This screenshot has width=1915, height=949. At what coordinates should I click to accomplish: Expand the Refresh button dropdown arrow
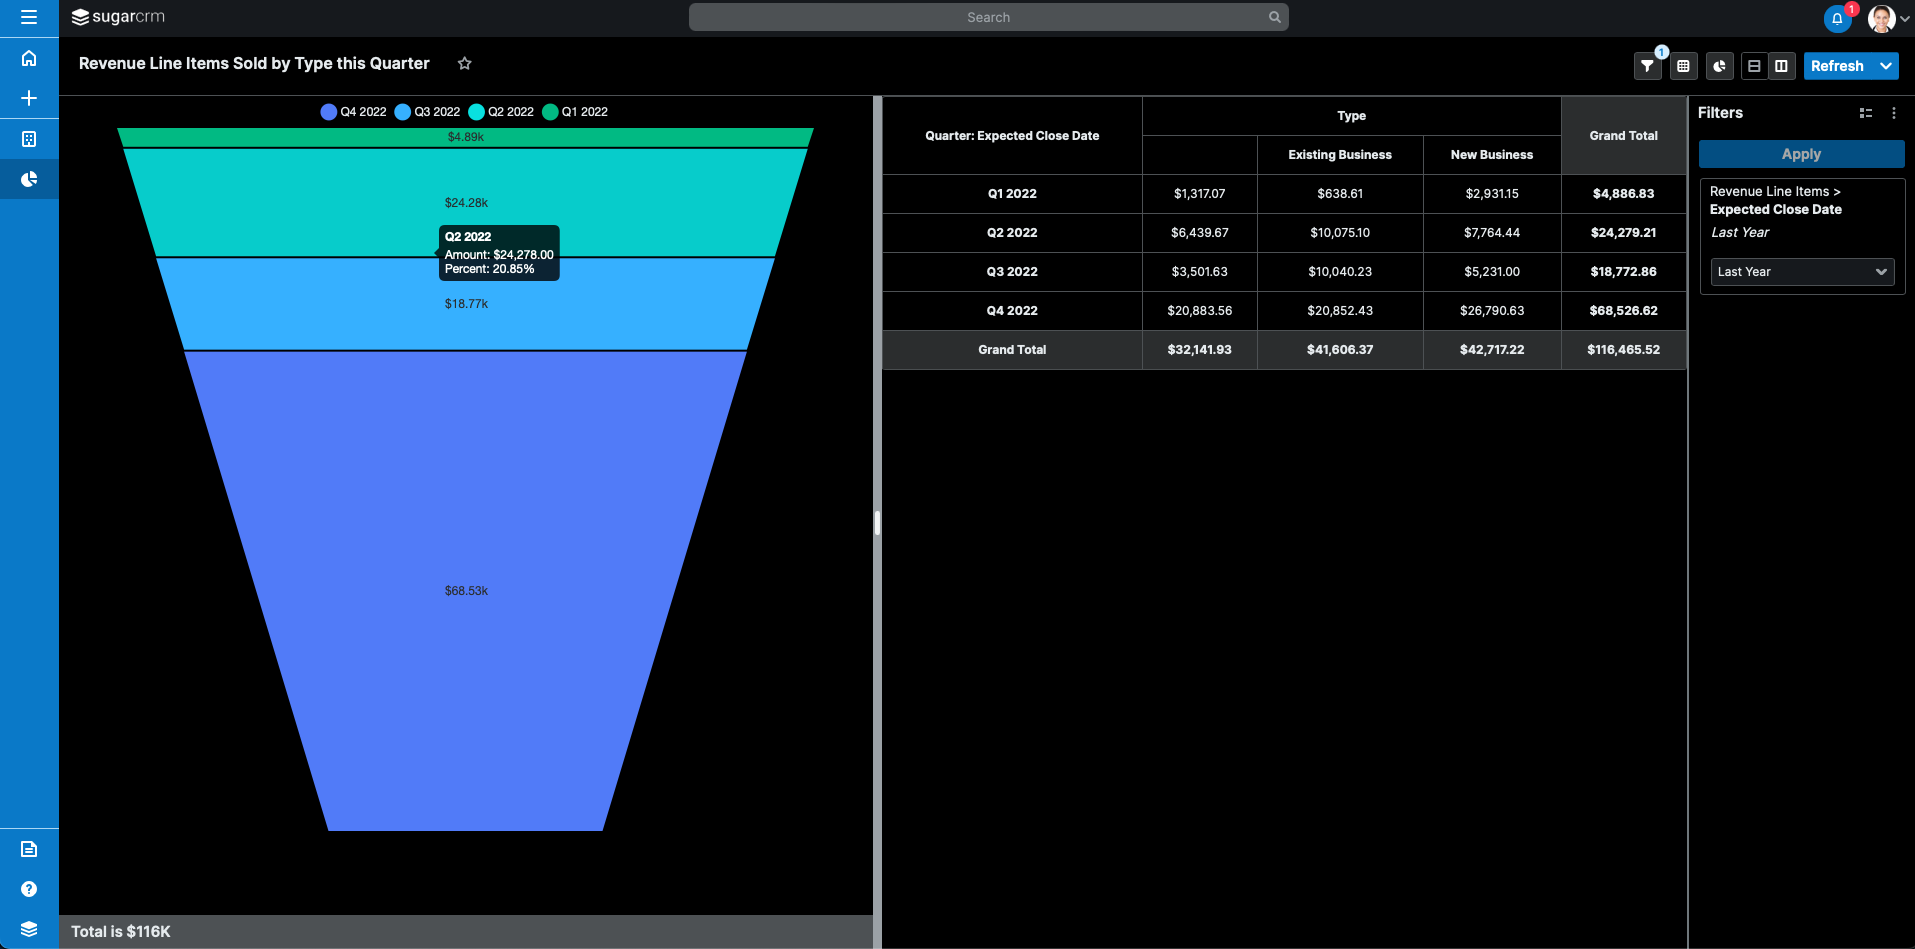coord(1886,66)
